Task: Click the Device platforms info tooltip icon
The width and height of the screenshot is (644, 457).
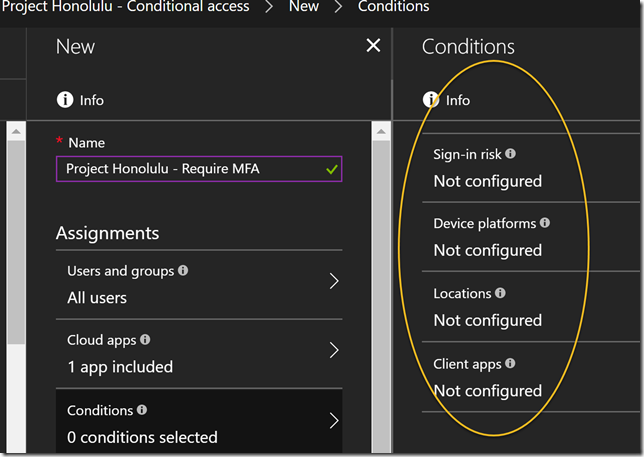Action: pyautogui.click(x=545, y=223)
